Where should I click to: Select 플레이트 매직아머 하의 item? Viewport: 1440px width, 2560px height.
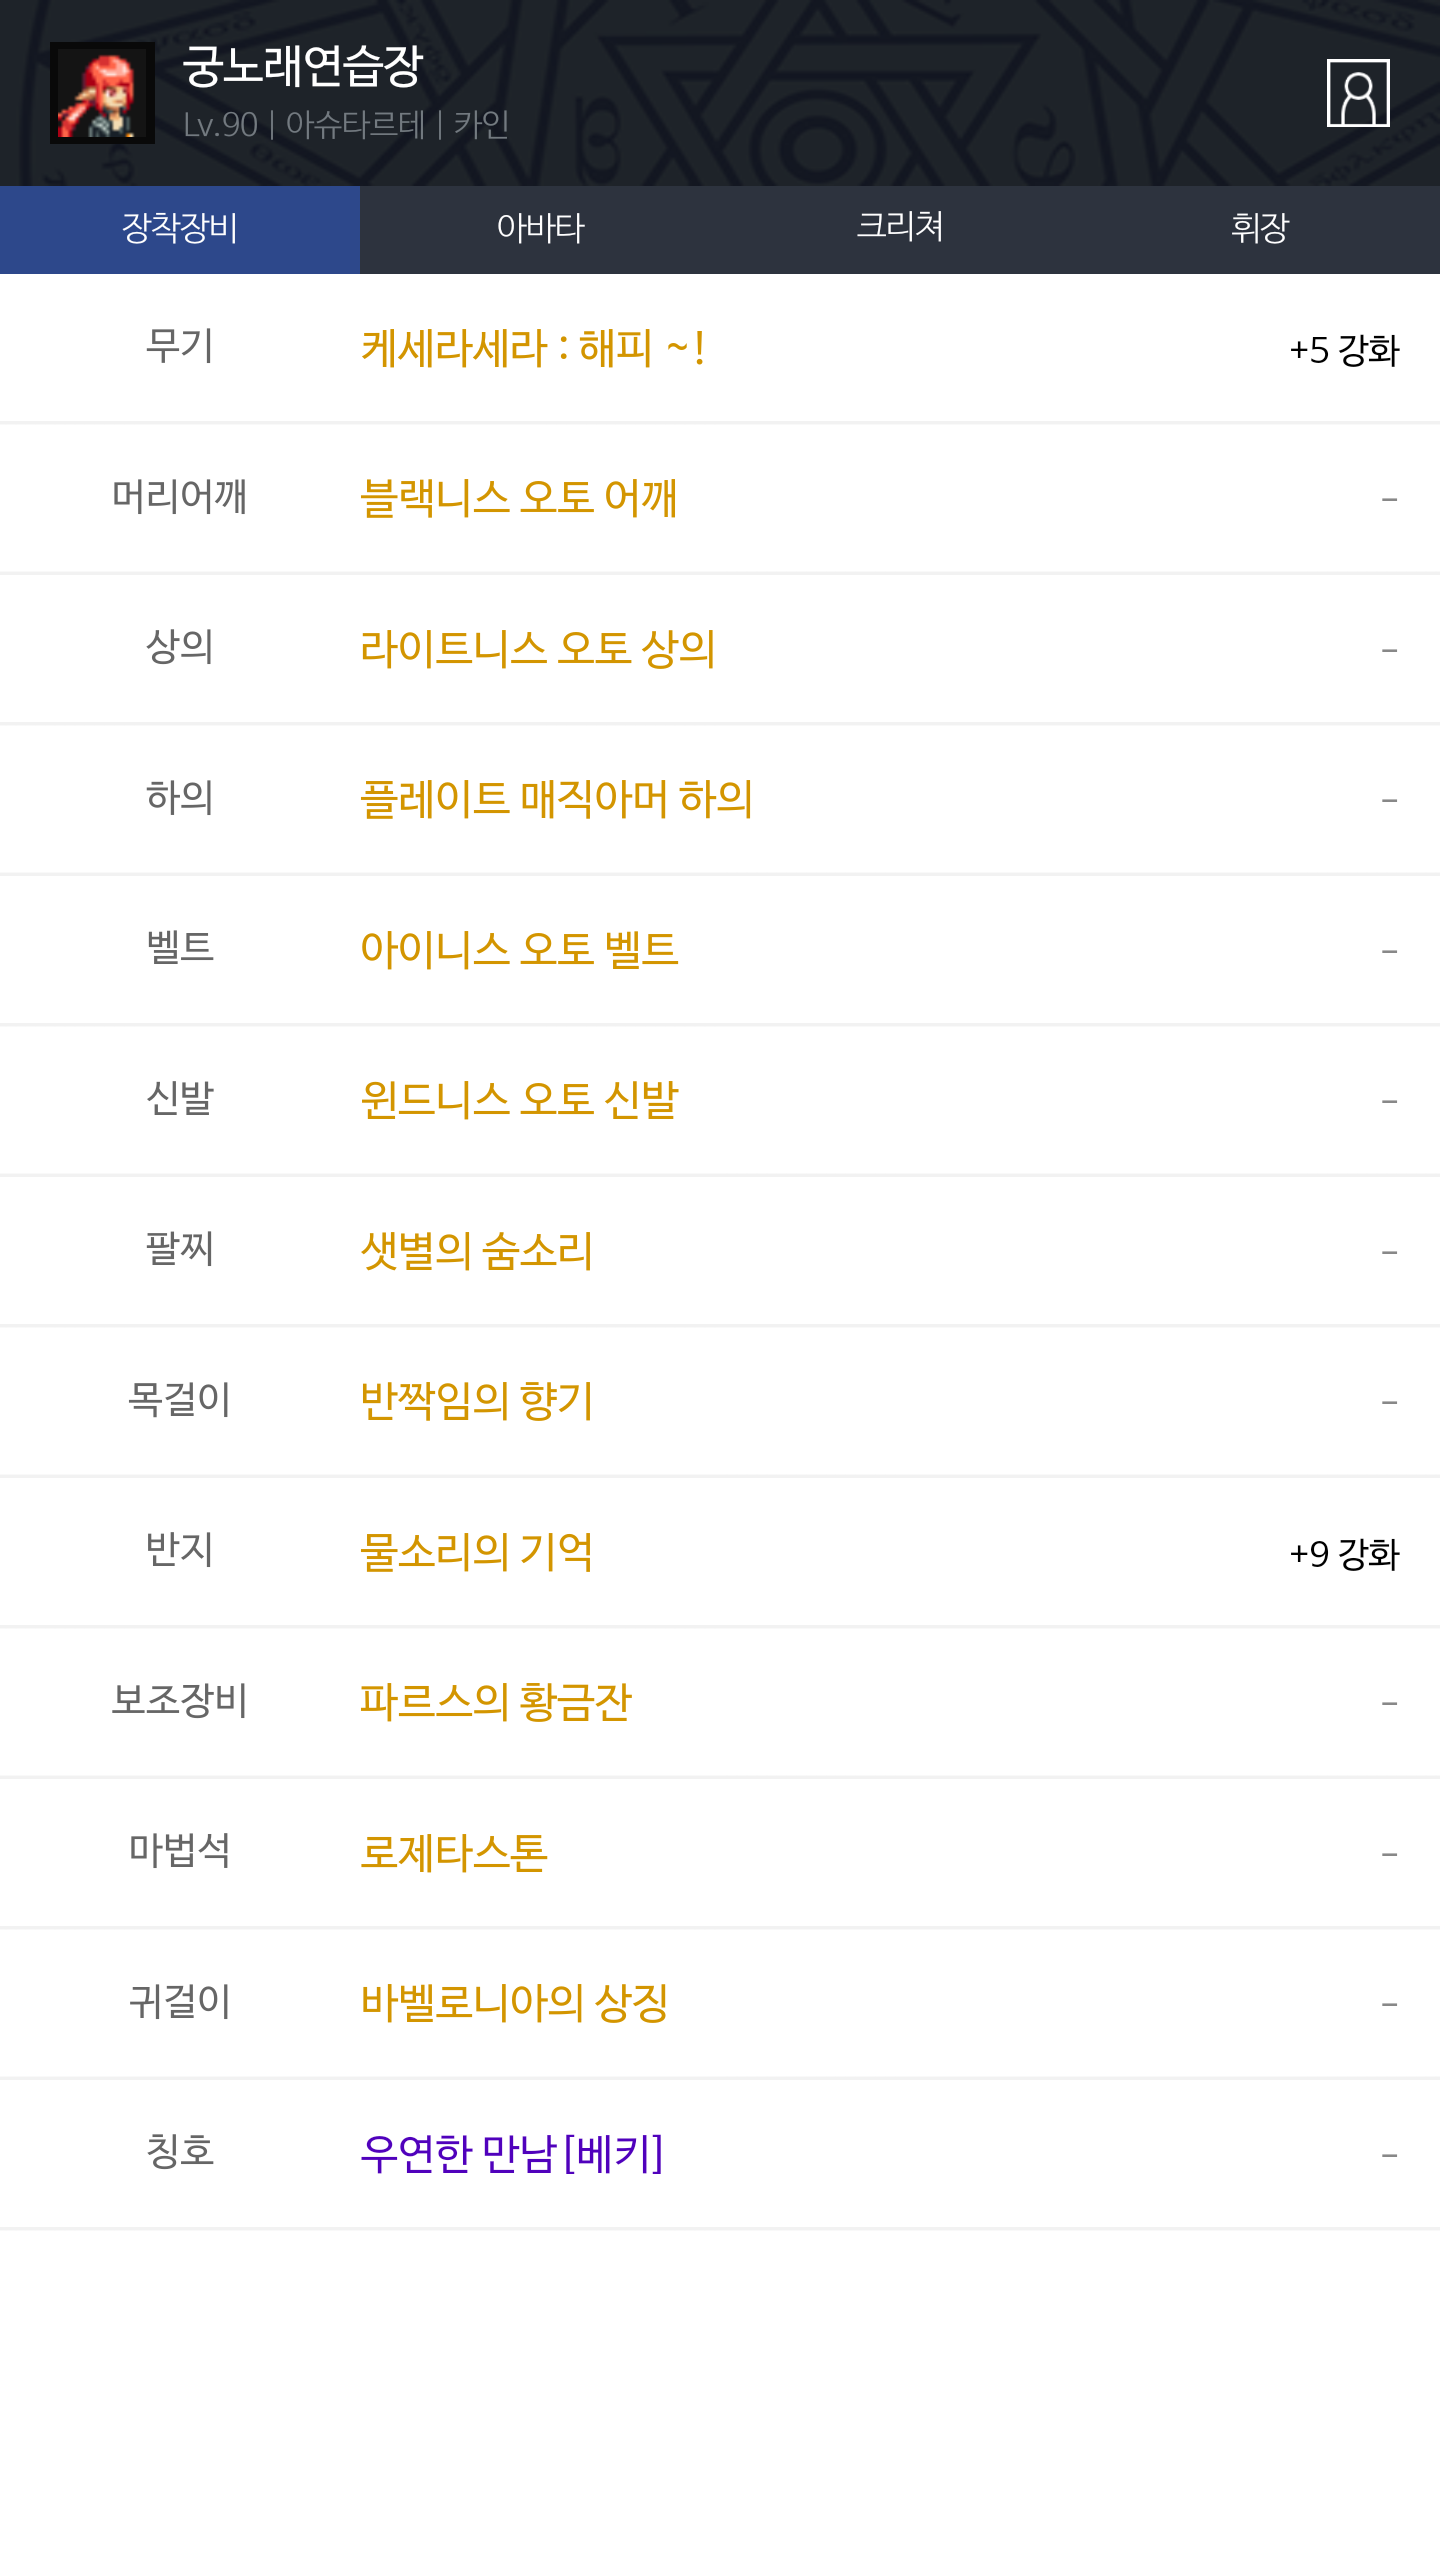(556, 799)
